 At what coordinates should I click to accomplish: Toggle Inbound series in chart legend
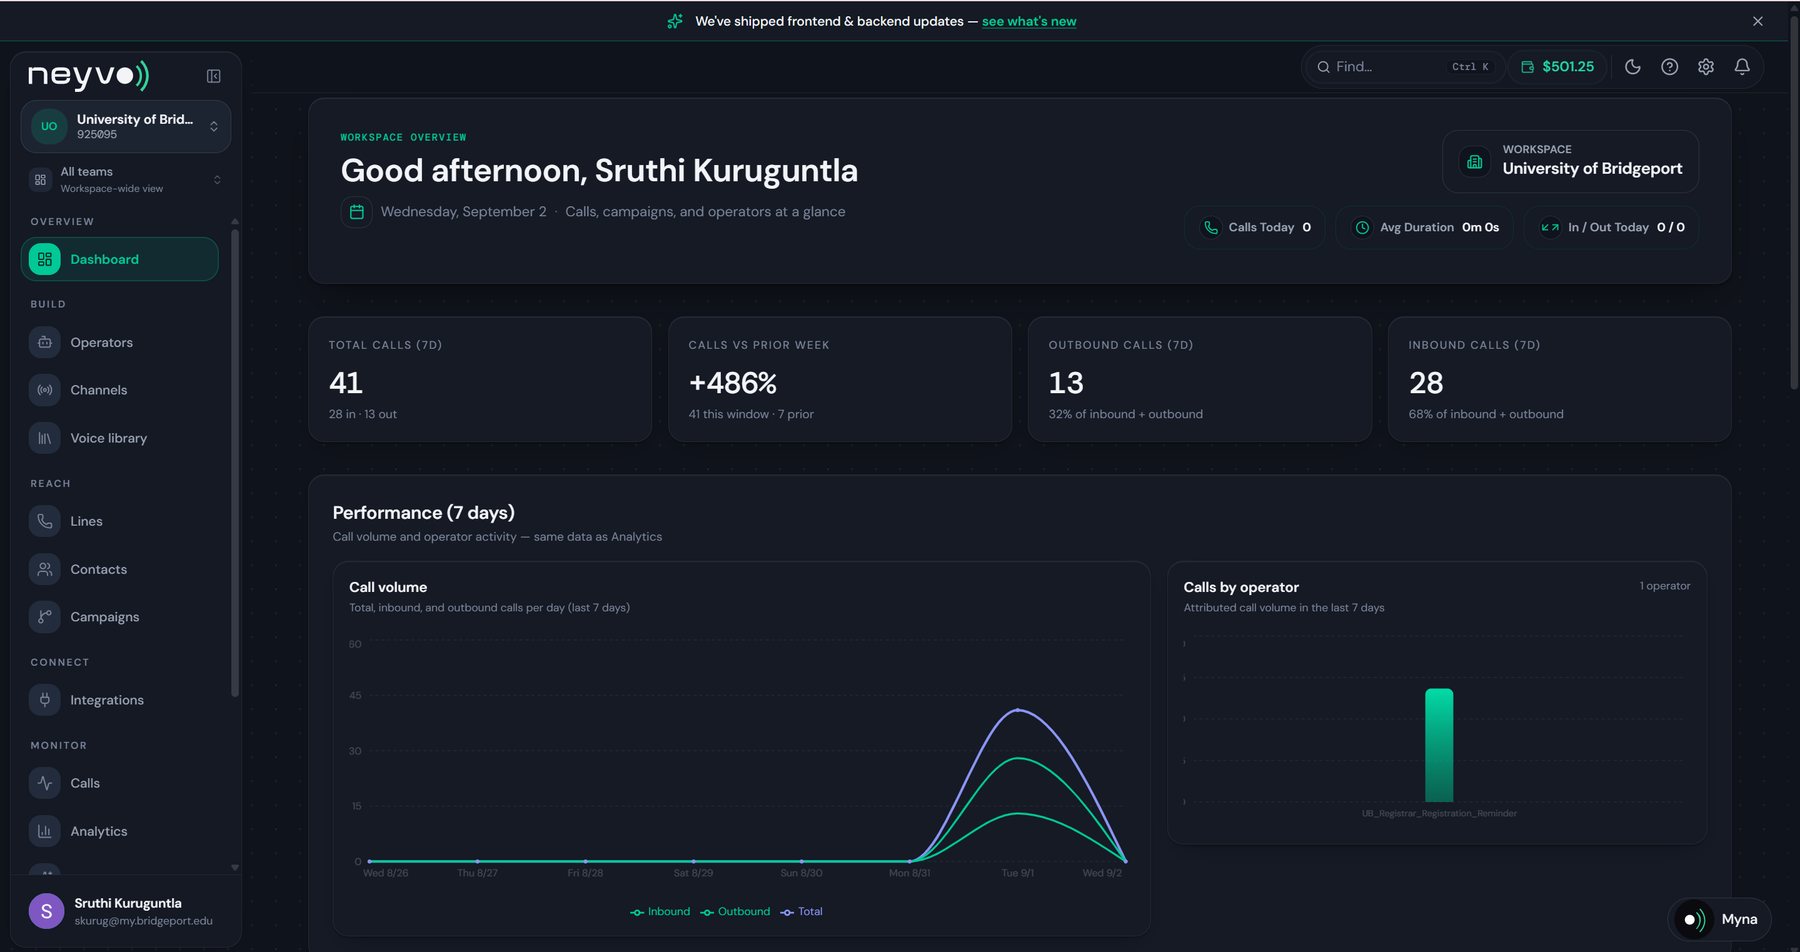(660, 912)
